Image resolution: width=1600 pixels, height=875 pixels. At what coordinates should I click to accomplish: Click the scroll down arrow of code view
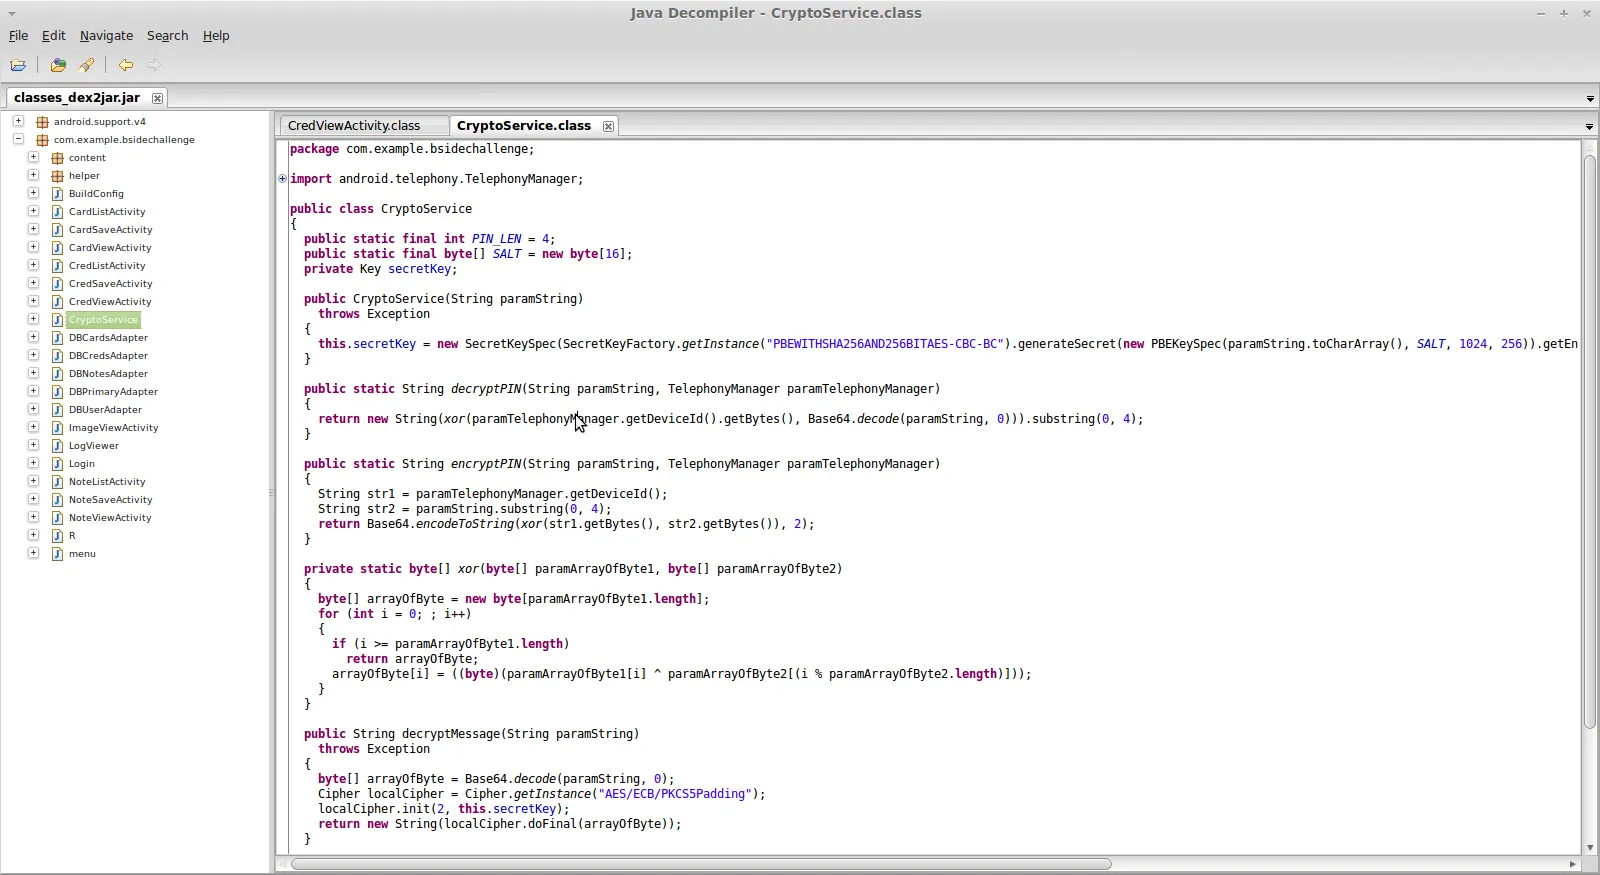tap(1590, 847)
